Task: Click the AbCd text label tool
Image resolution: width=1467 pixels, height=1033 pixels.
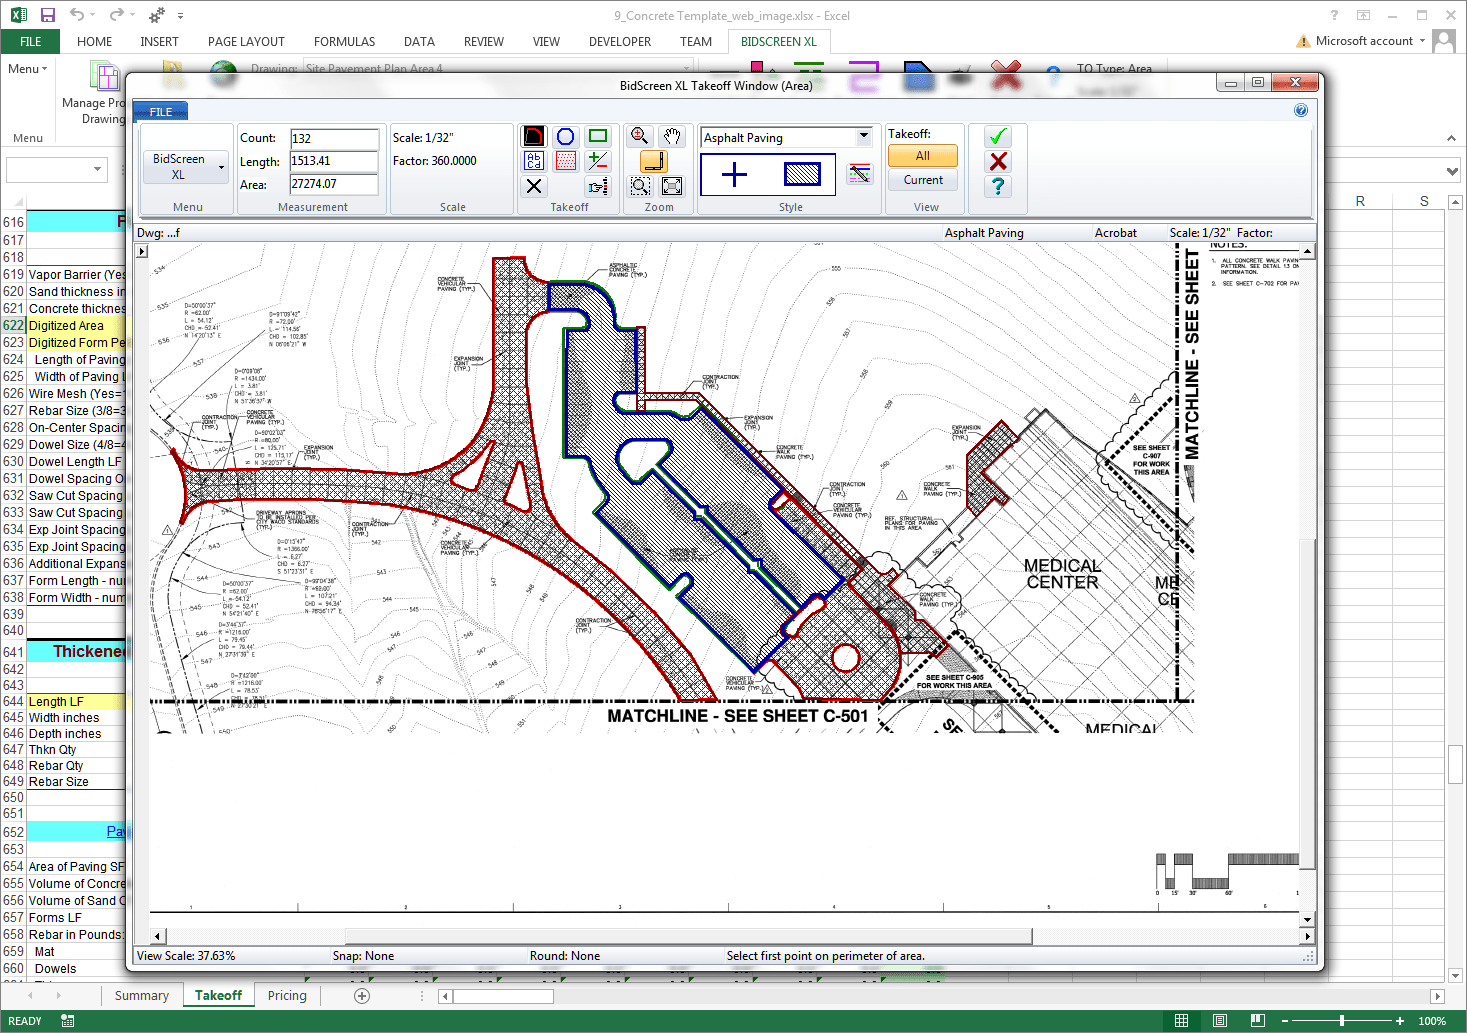Action: point(534,161)
